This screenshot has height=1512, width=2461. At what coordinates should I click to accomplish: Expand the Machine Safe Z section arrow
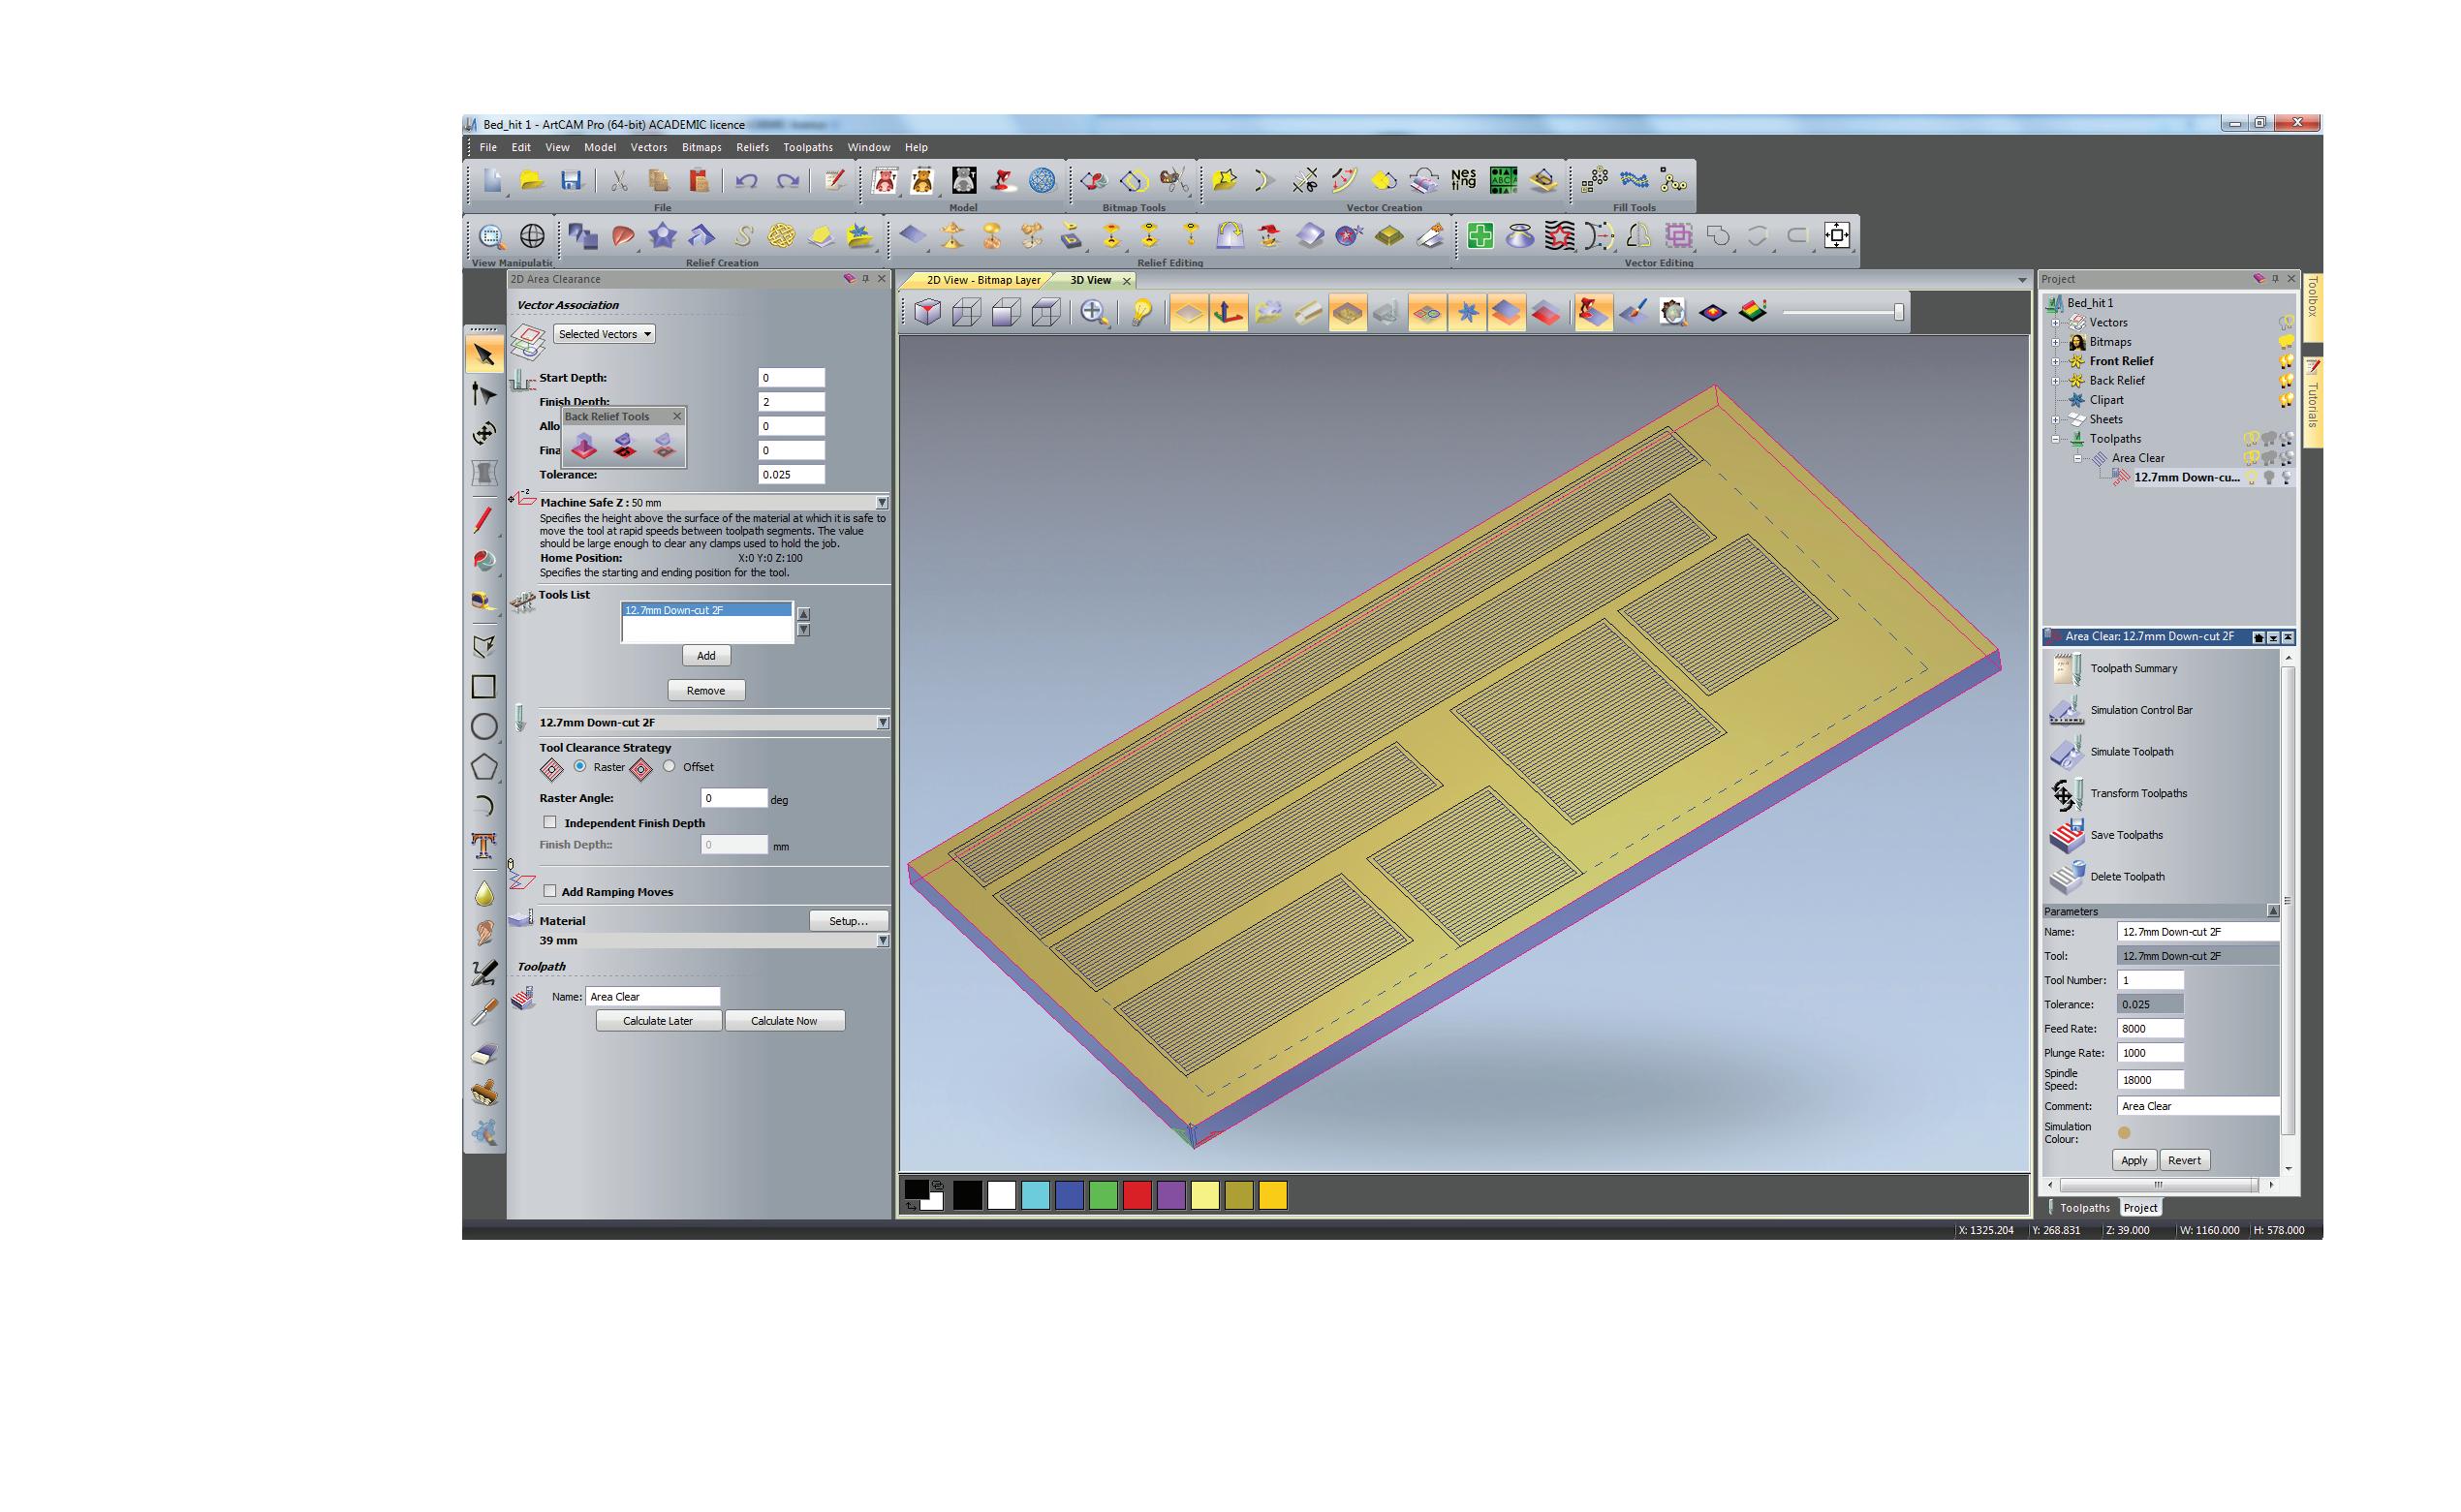[882, 503]
